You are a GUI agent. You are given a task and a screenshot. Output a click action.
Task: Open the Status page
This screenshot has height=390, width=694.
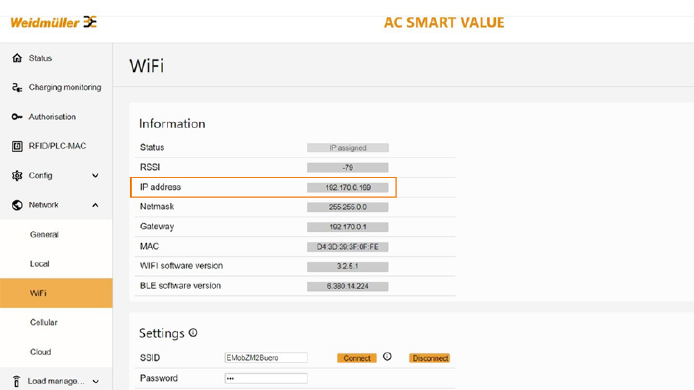(40, 58)
